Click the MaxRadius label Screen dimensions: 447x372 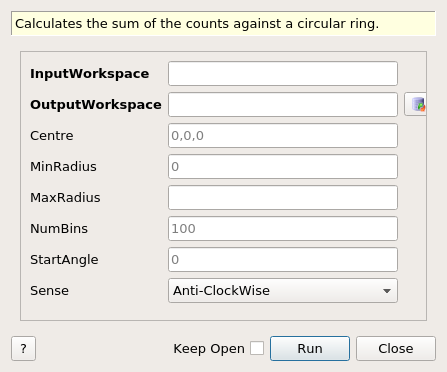pos(65,198)
